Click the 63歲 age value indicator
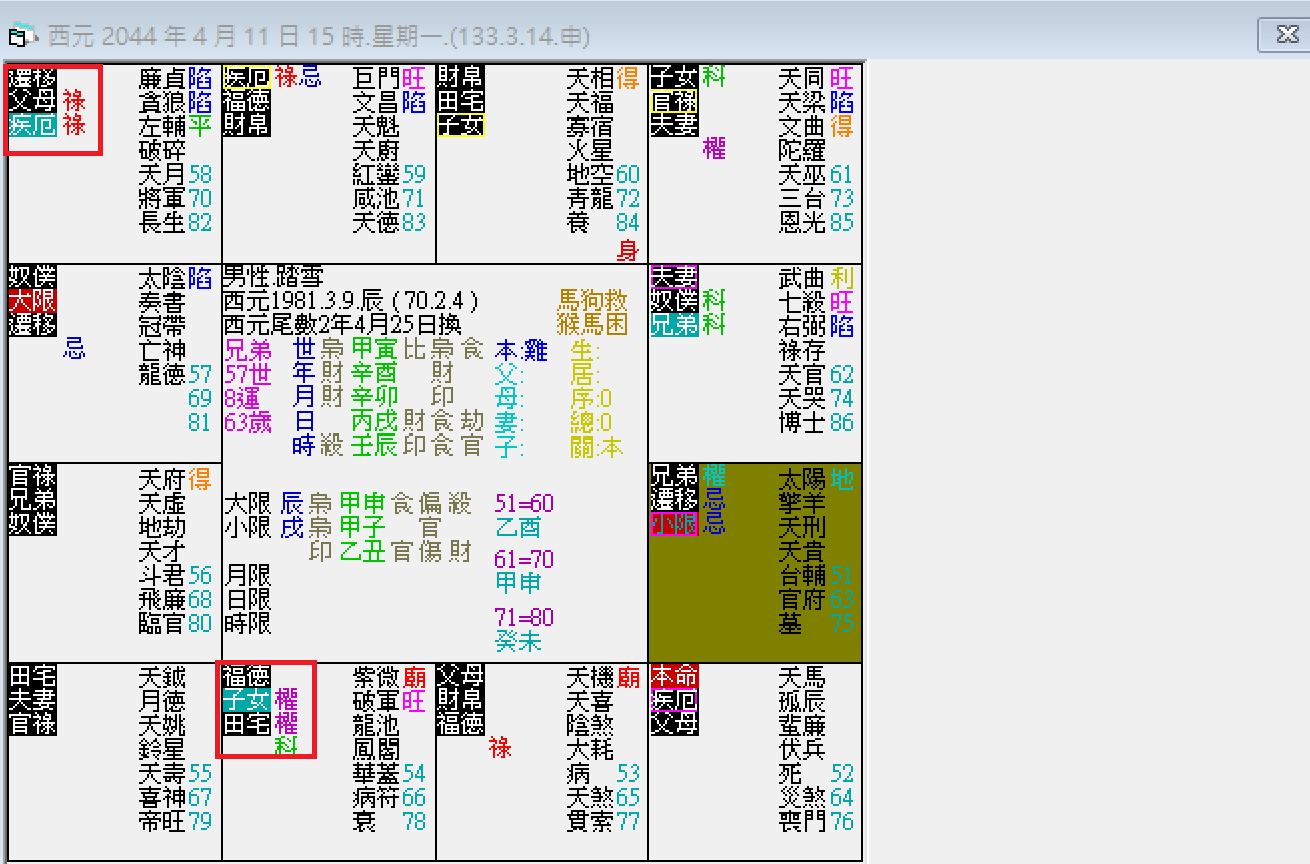Image resolution: width=1310 pixels, height=864 pixels. (x=248, y=422)
